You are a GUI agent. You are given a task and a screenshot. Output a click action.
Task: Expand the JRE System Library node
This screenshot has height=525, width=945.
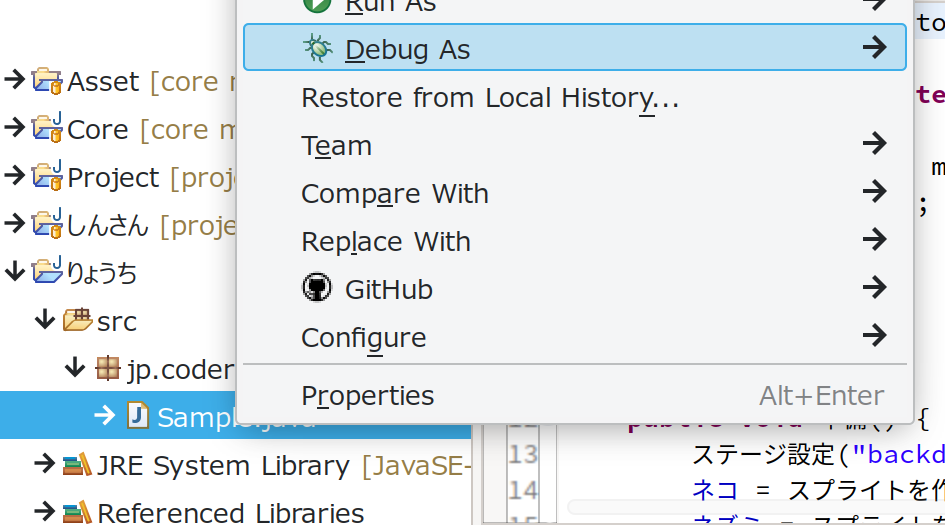44,465
